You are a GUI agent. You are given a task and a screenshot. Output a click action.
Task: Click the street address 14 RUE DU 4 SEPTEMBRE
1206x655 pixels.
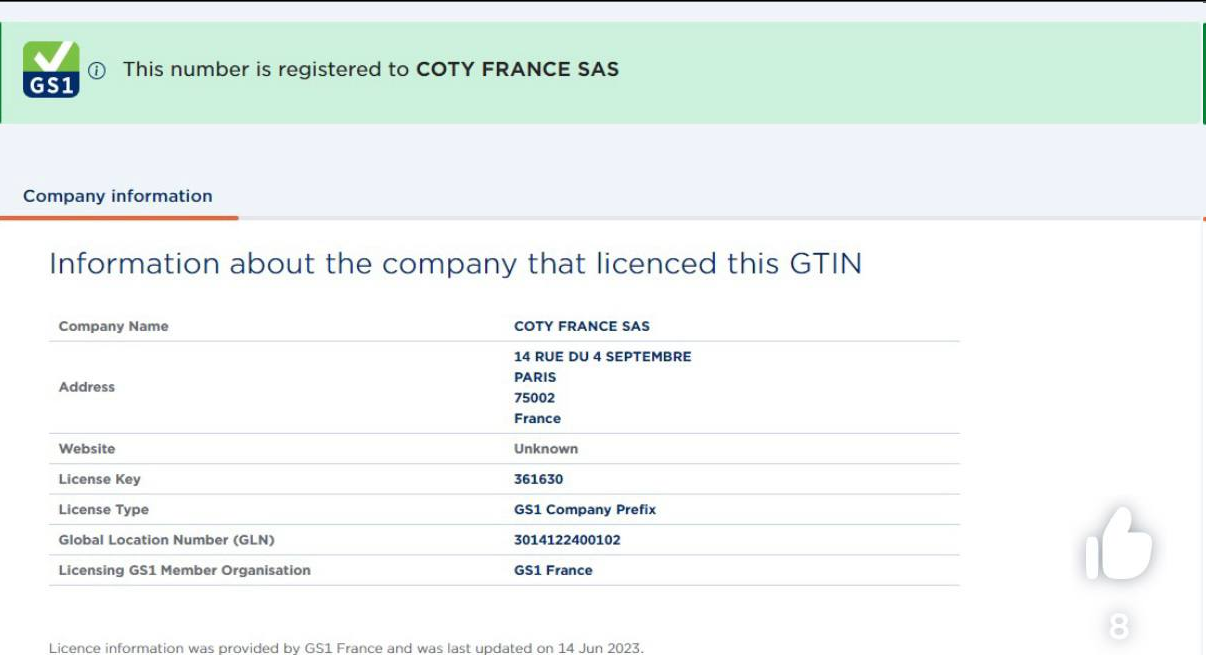(x=602, y=356)
